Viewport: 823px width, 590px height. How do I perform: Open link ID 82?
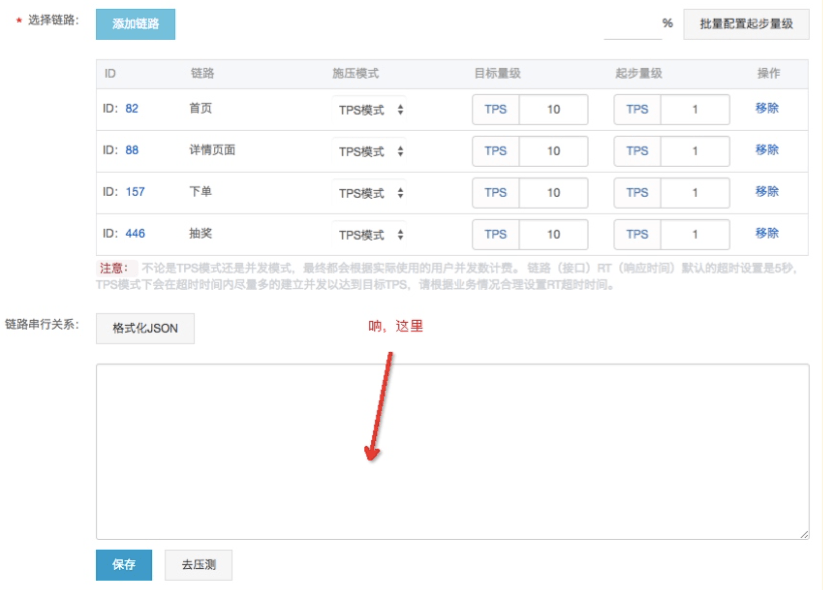(132, 109)
